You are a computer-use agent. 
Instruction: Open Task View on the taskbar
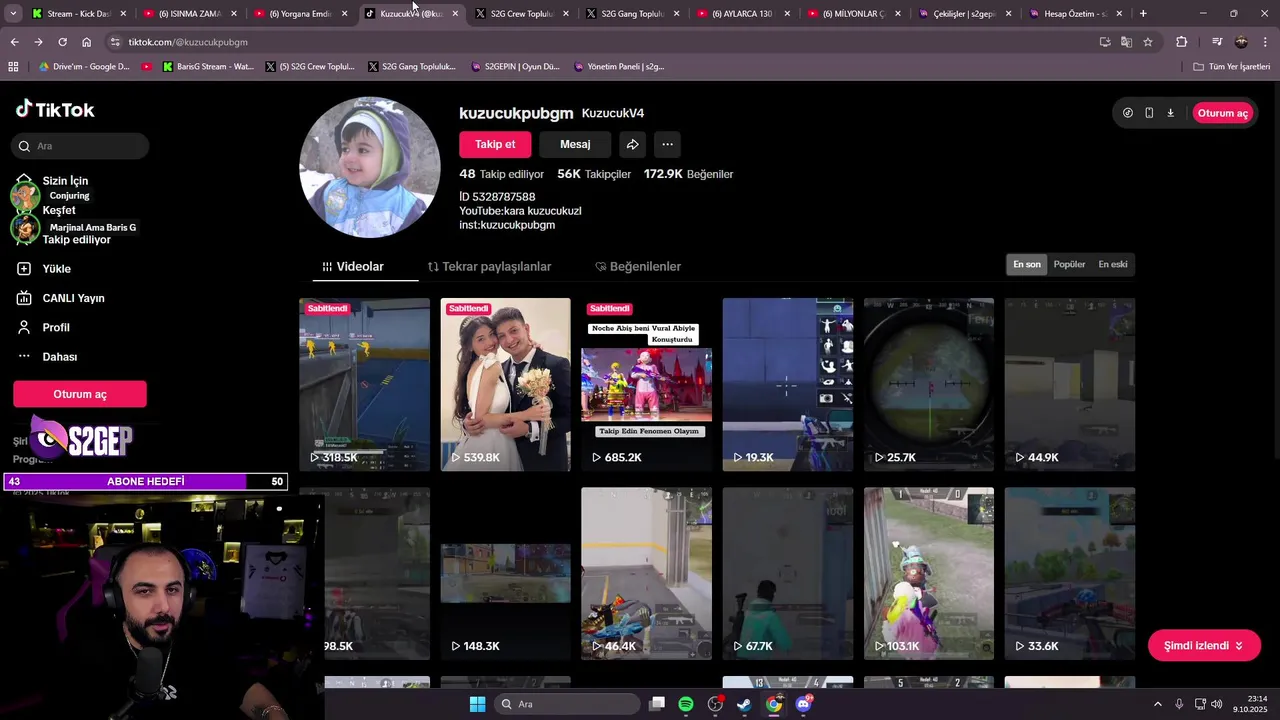[657, 704]
